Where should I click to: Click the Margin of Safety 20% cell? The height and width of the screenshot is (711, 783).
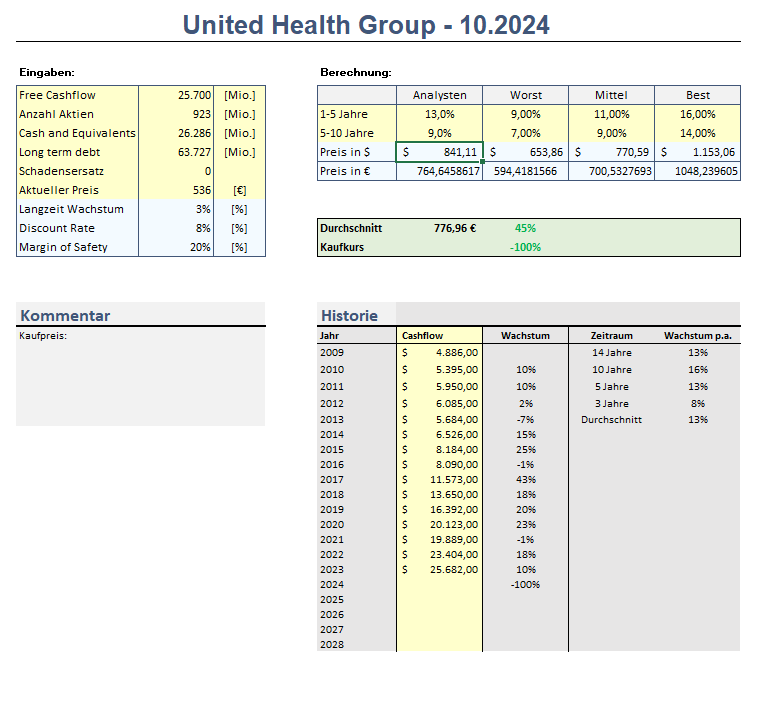coord(176,247)
